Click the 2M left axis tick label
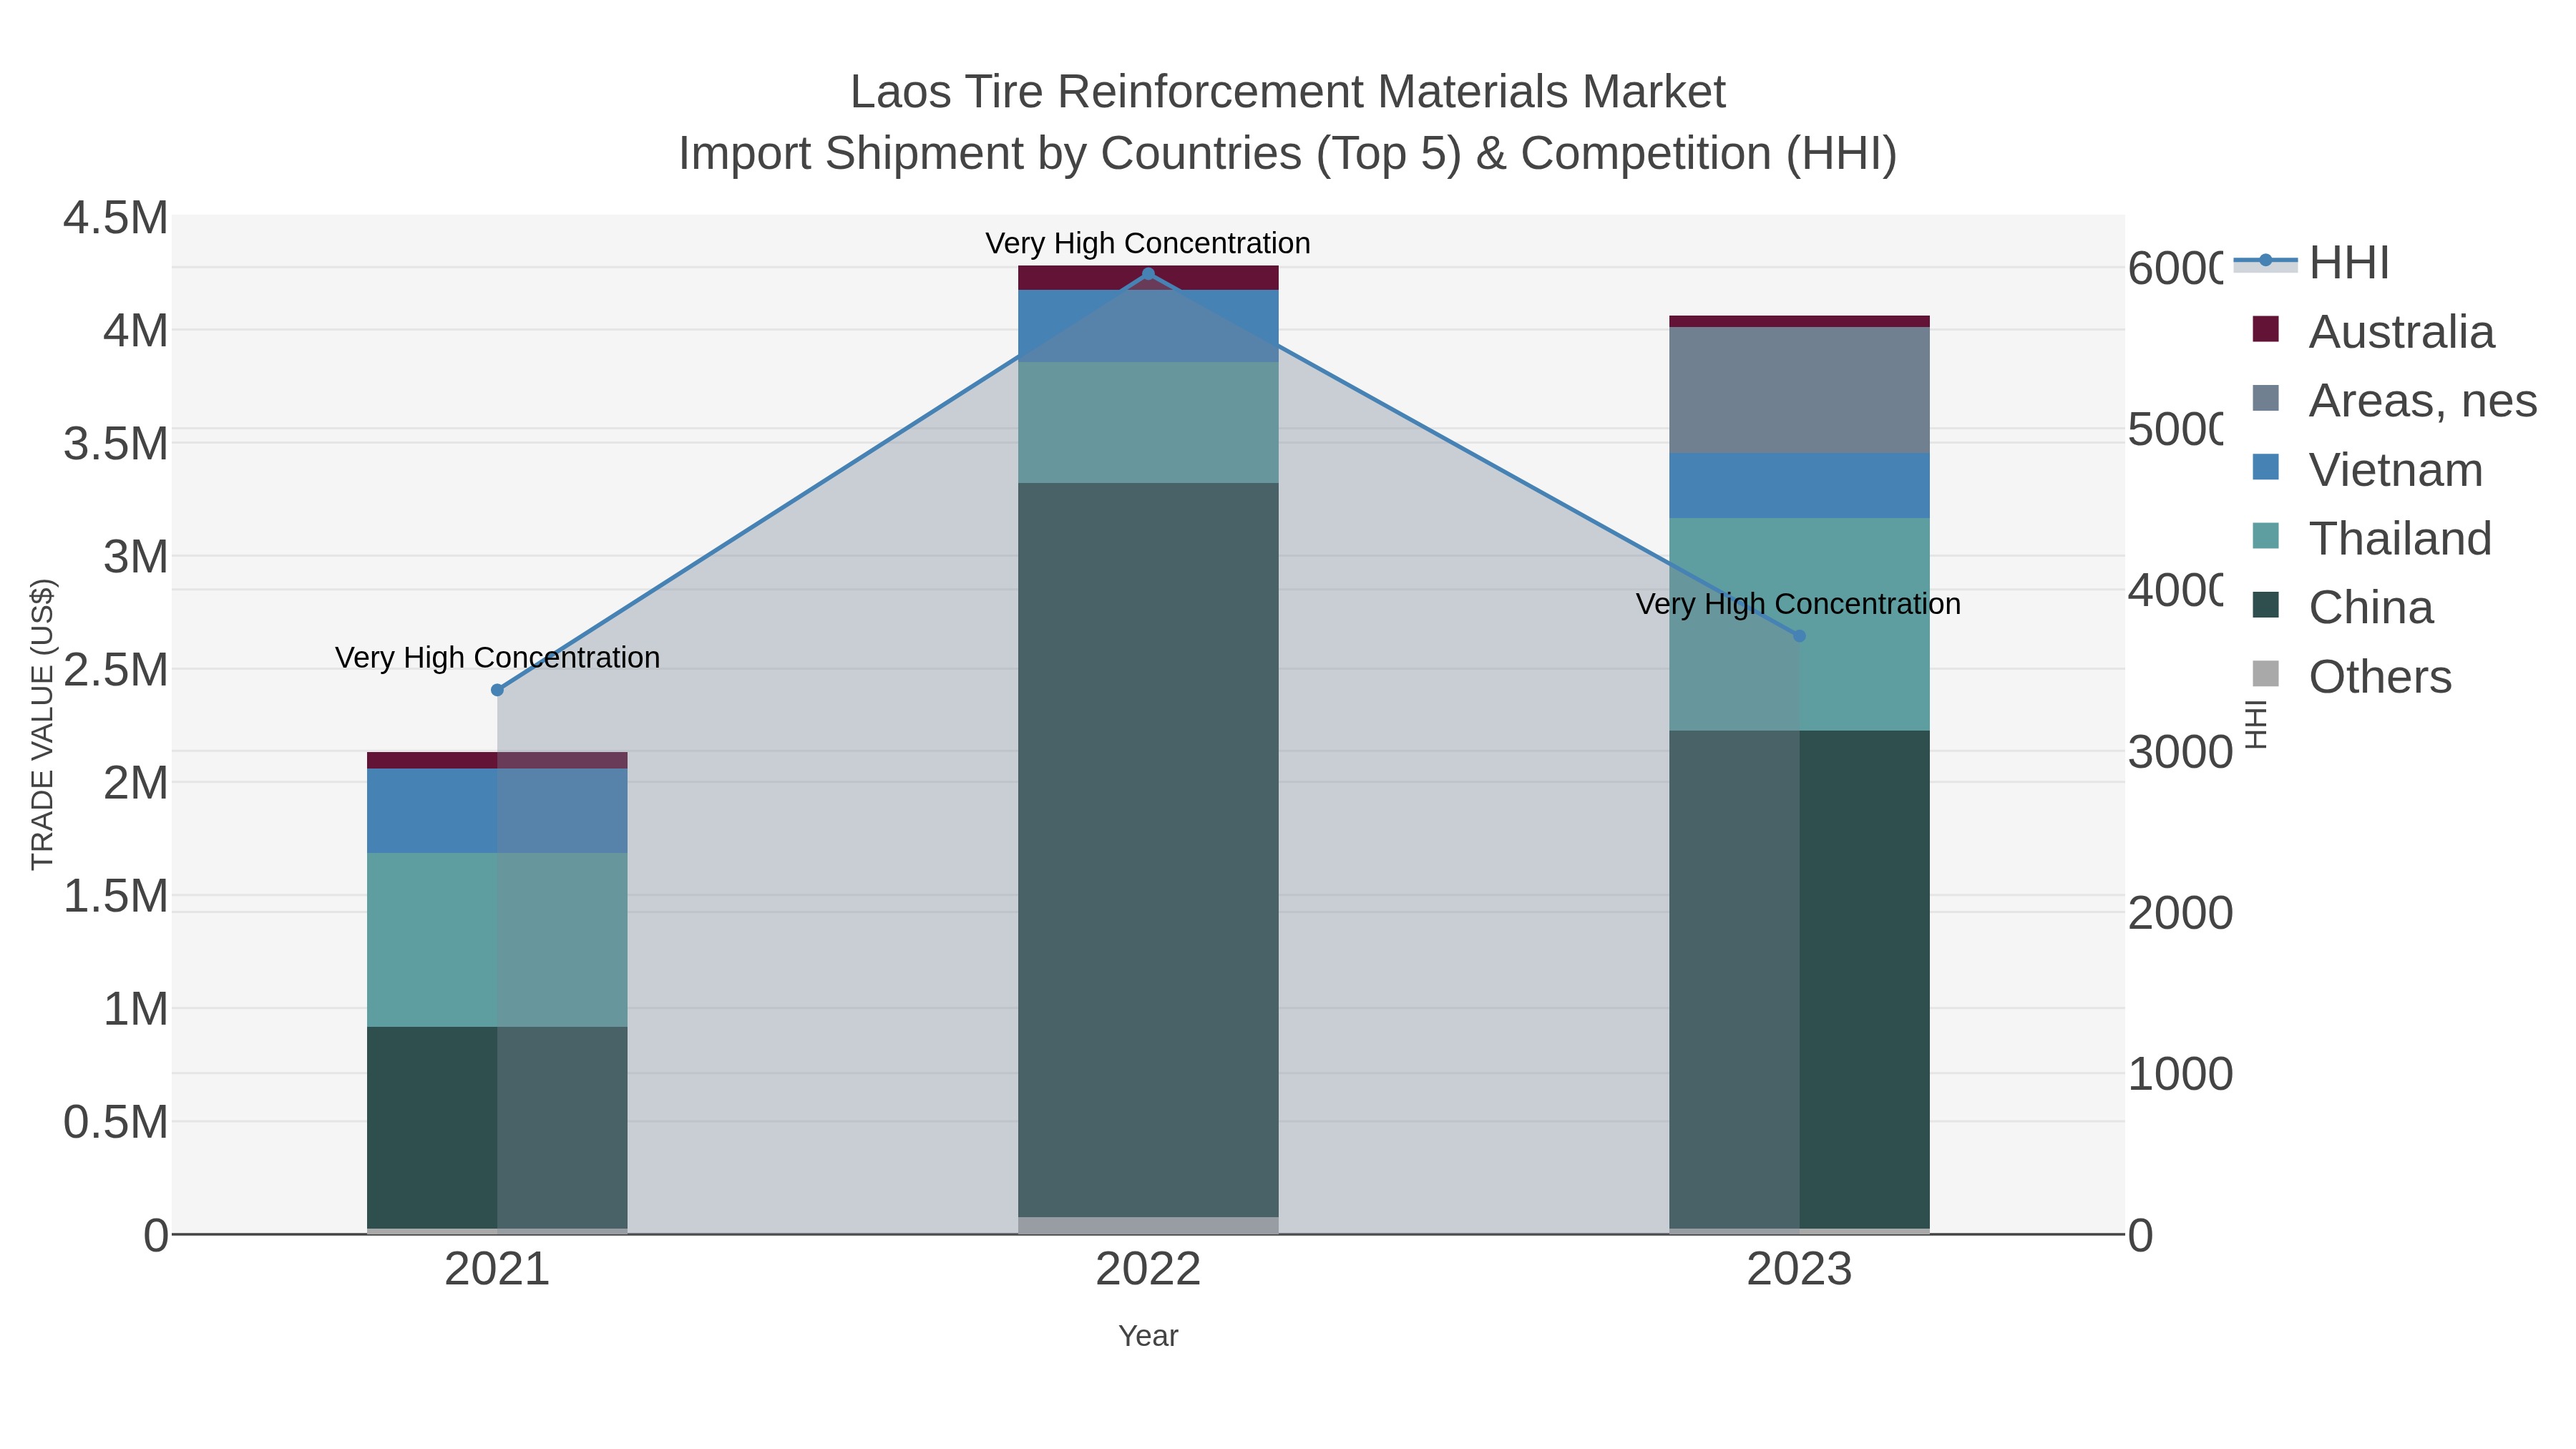 [136, 783]
